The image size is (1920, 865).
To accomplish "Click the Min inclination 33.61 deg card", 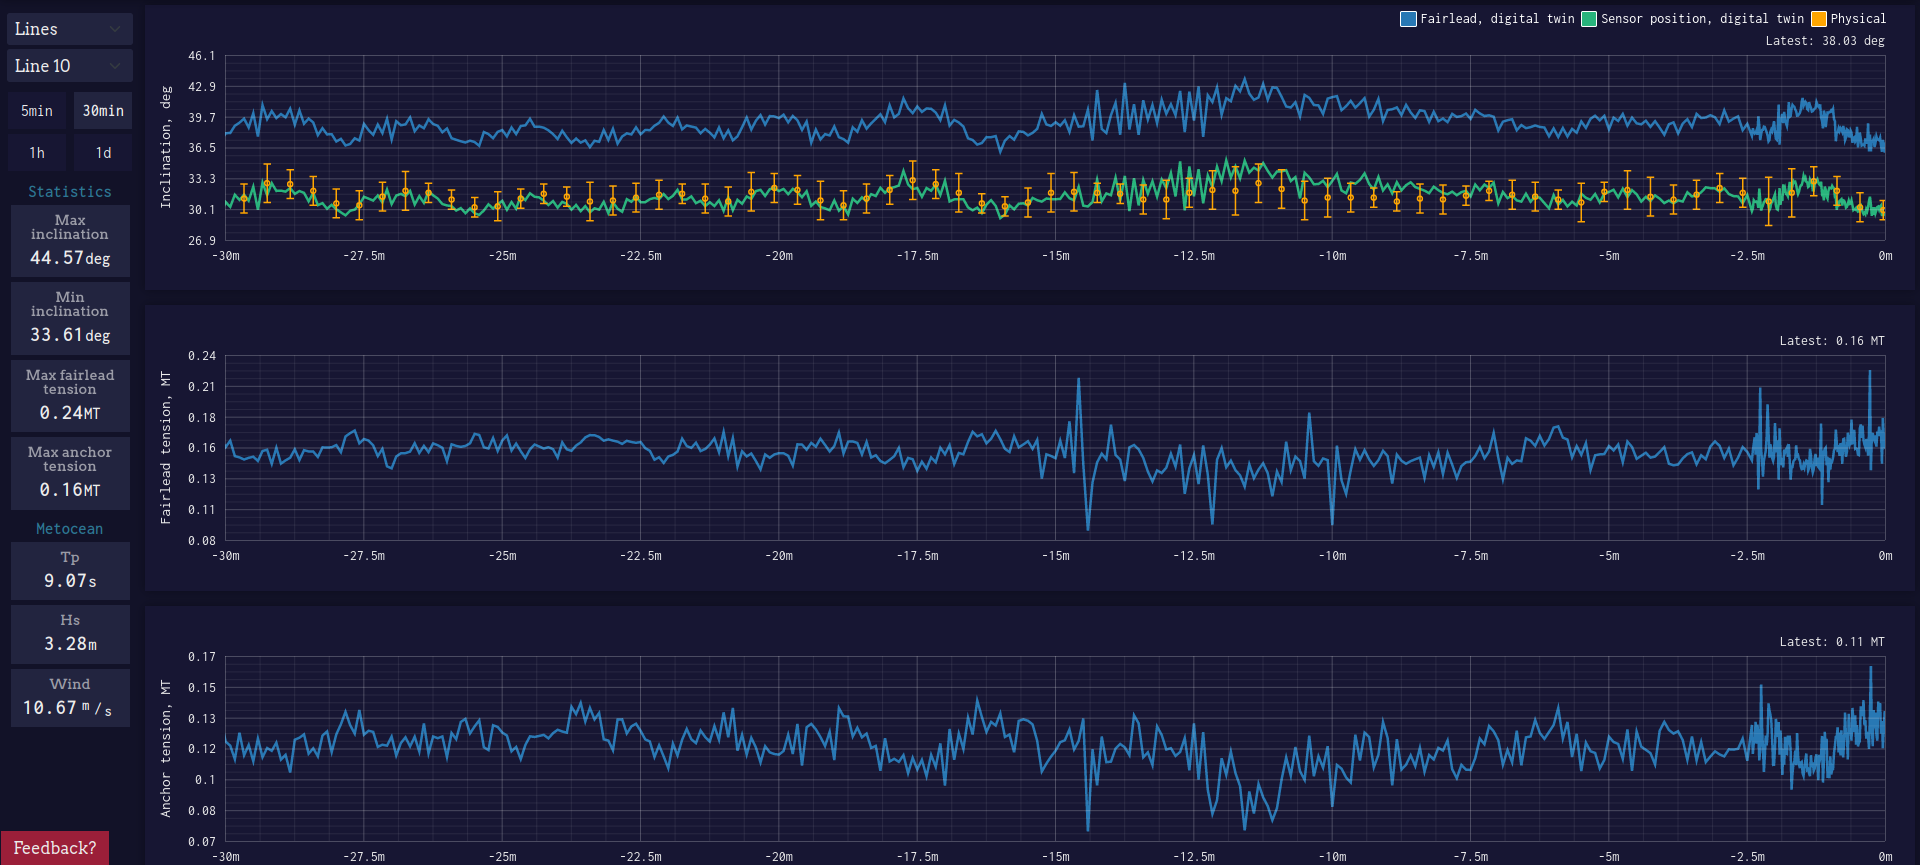I will click(x=70, y=318).
